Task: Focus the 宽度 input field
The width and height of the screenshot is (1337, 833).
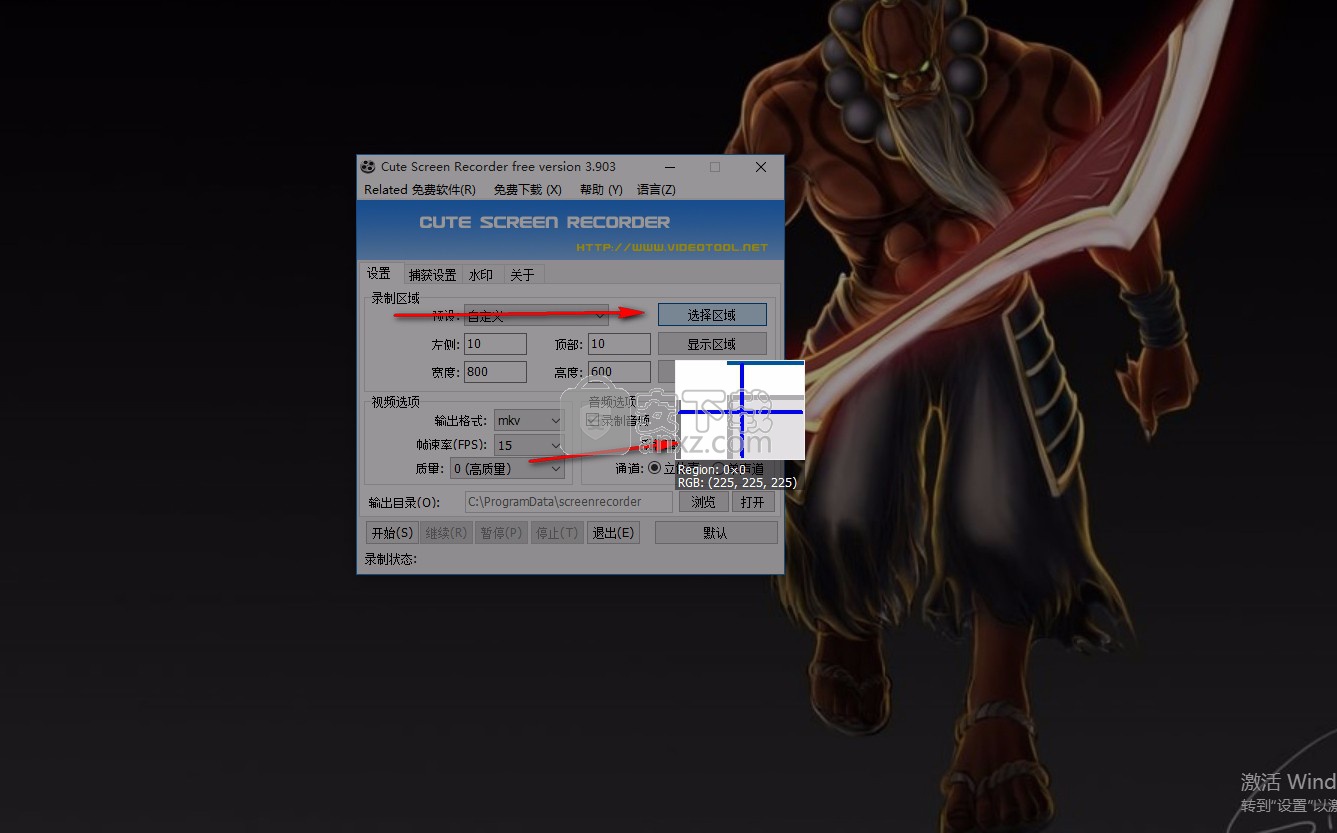Action: pyautogui.click(x=495, y=372)
